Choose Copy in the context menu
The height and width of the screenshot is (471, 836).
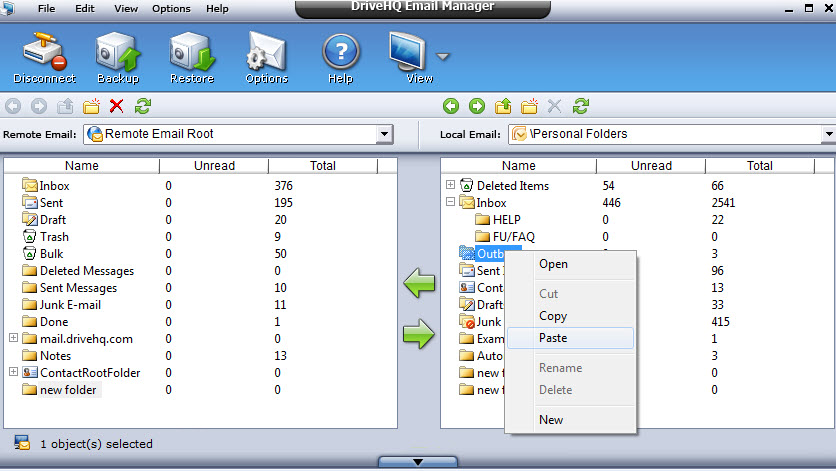point(570,316)
